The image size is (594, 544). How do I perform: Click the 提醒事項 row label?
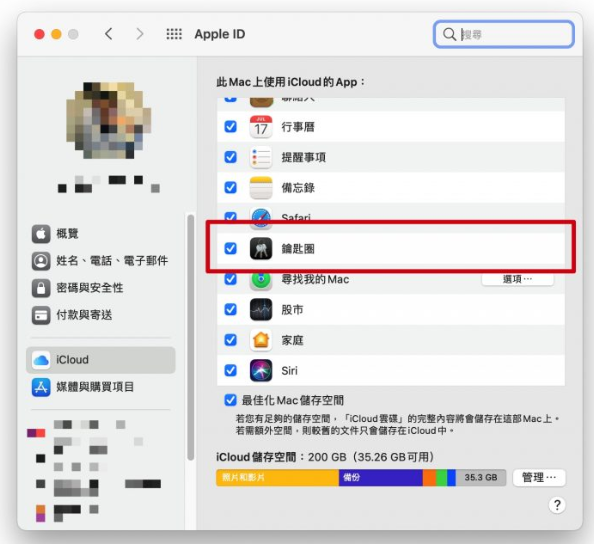(x=304, y=157)
